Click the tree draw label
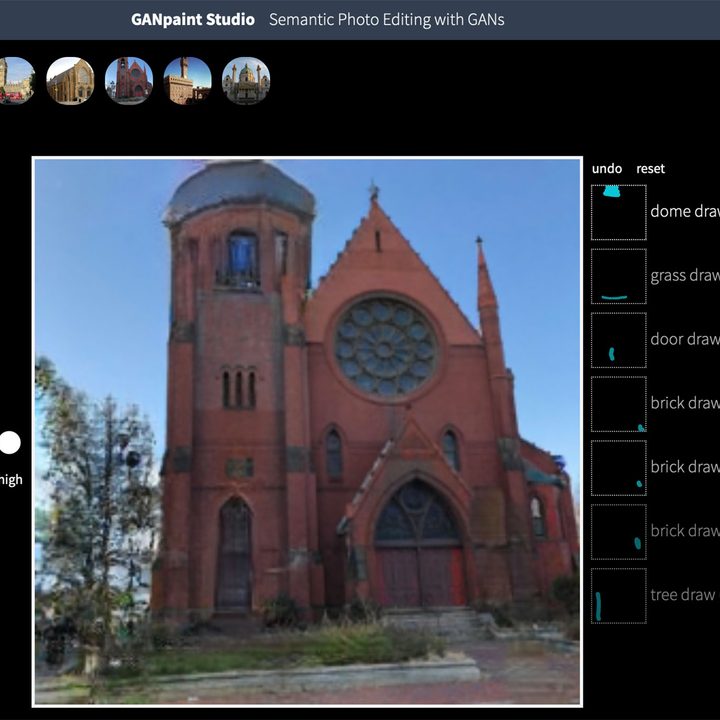720x720 pixels. 683,595
